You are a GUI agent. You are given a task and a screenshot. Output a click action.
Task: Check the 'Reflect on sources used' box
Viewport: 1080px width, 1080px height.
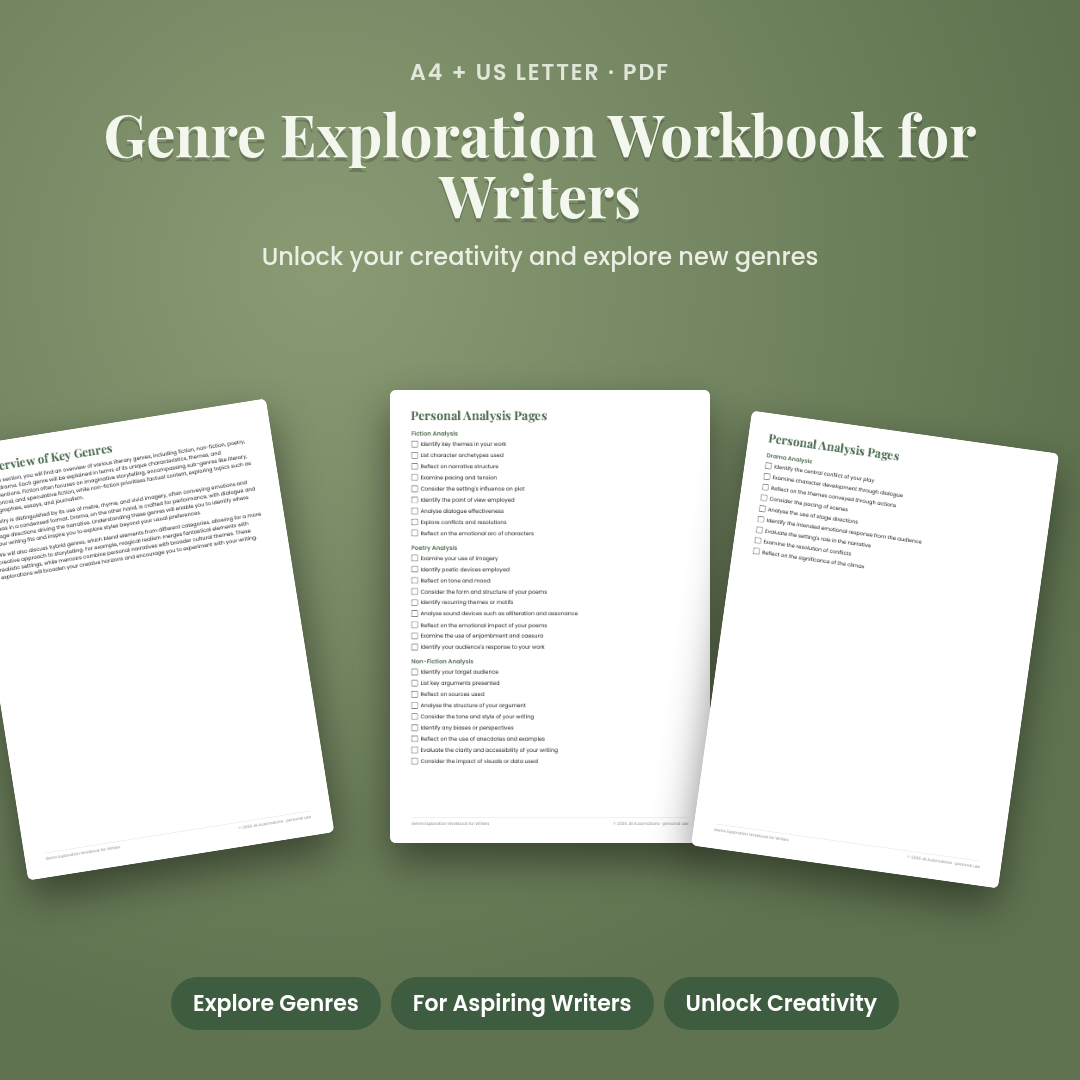coord(415,694)
